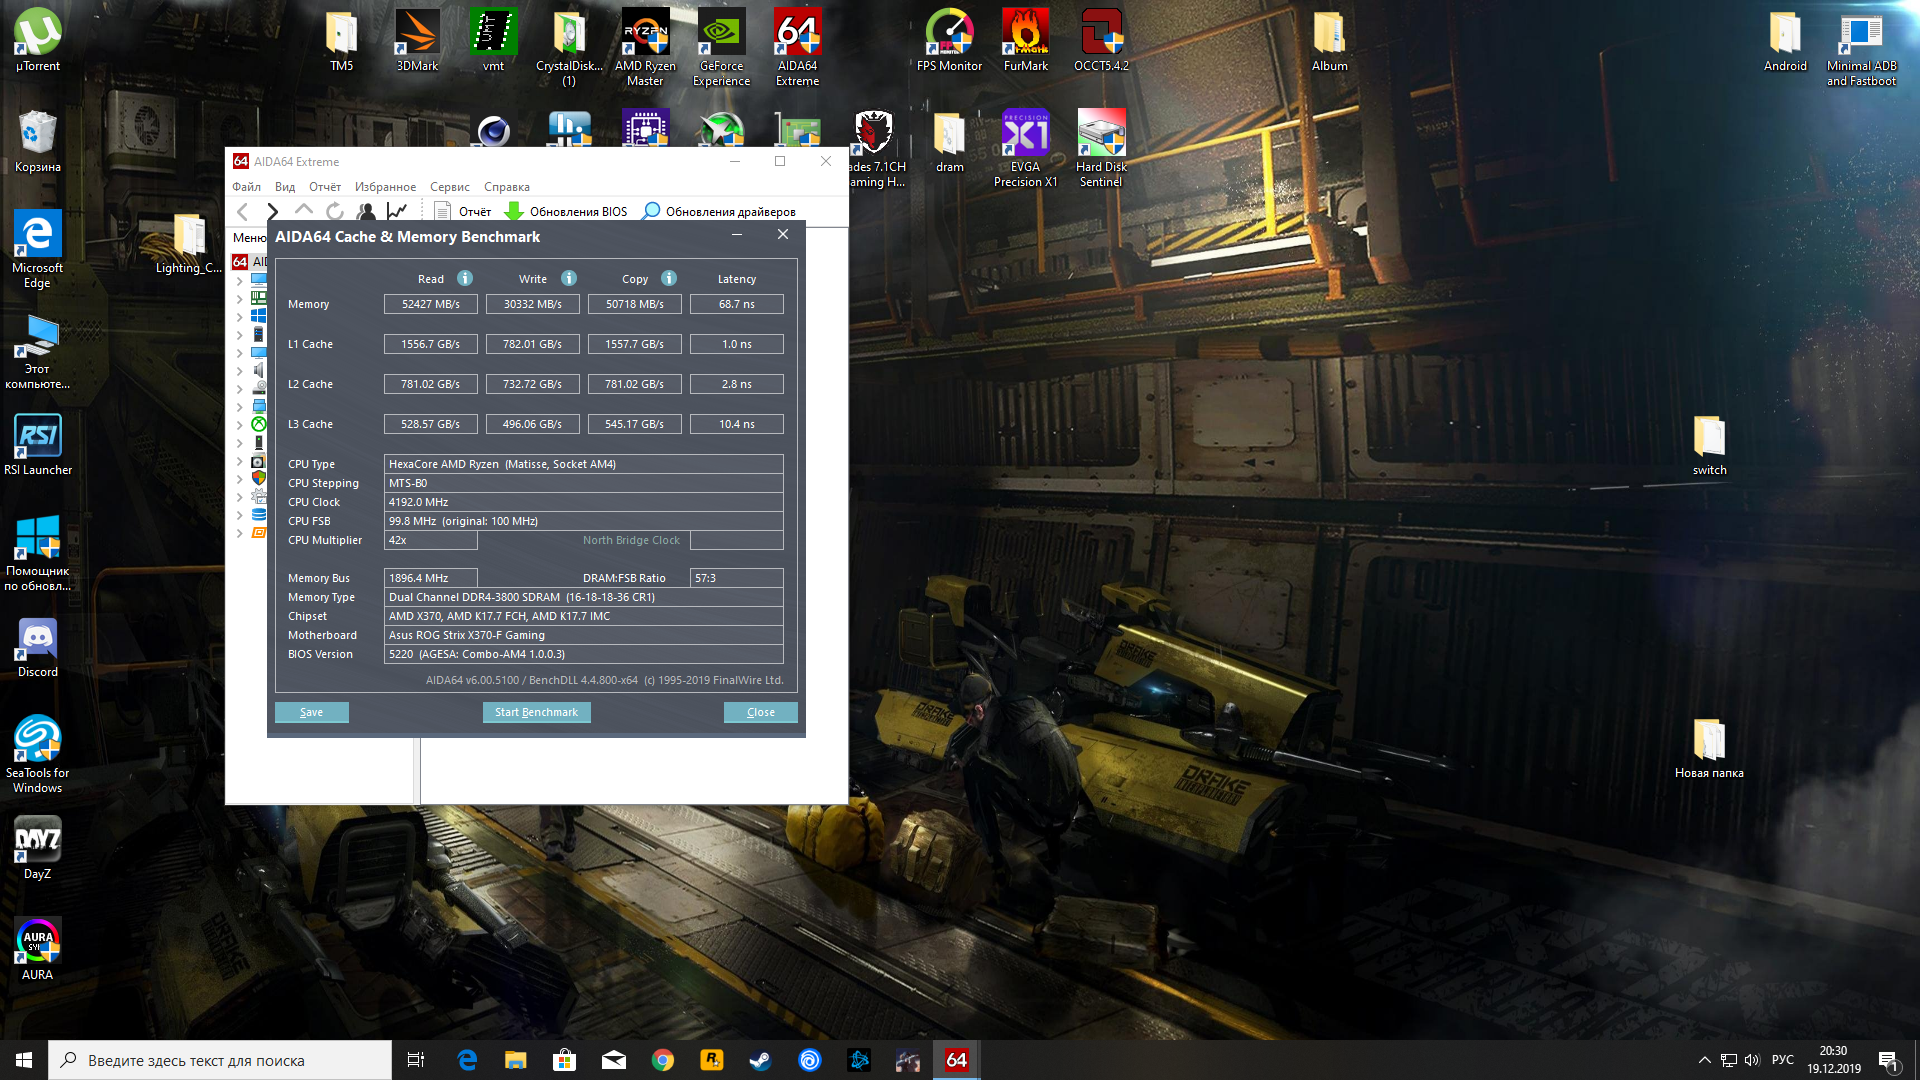Image resolution: width=1920 pixels, height=1080 pixels.
Task: Click the Copy info icon
Action: pyautogui.click(x=669, y=278)
